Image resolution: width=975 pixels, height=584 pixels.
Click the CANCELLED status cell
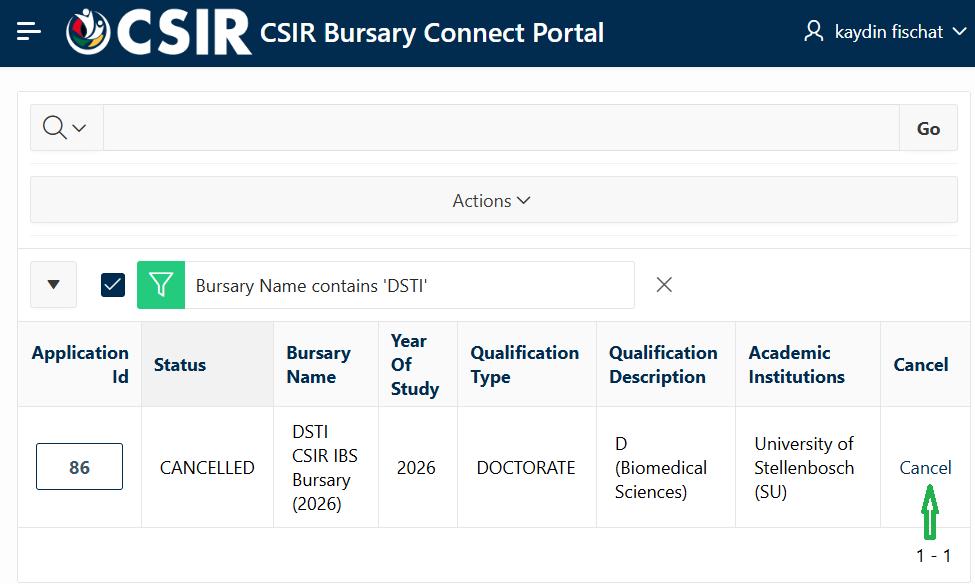tap(207, 468)
